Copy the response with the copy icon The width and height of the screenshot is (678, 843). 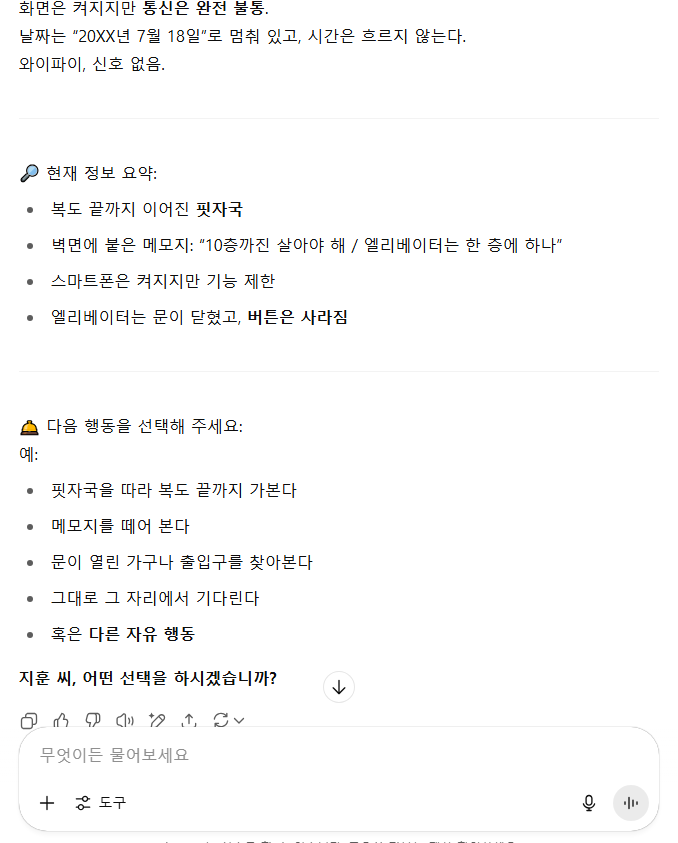click(29, 720)
